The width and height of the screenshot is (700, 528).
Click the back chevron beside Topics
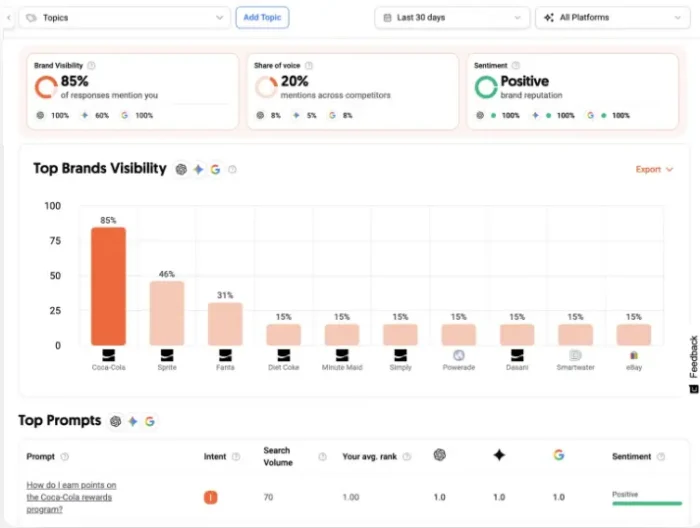click(x=8, y=18)
